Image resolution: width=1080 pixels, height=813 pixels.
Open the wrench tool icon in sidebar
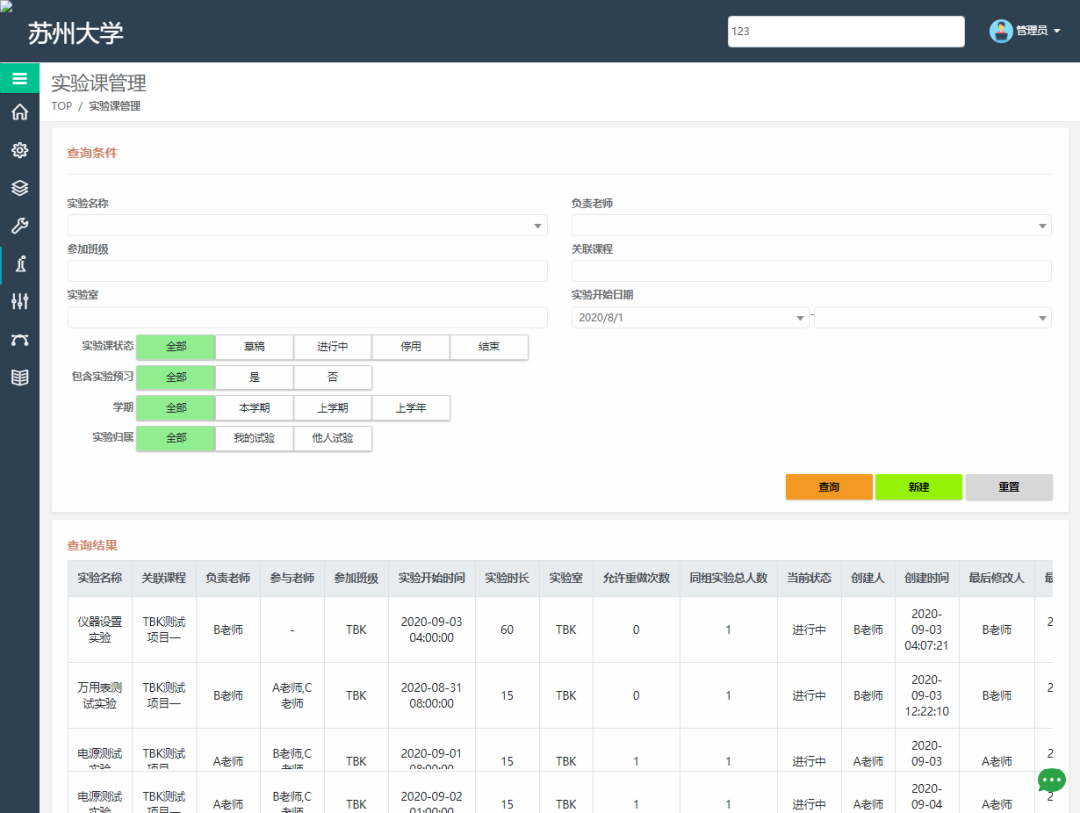tap(20, 225)
